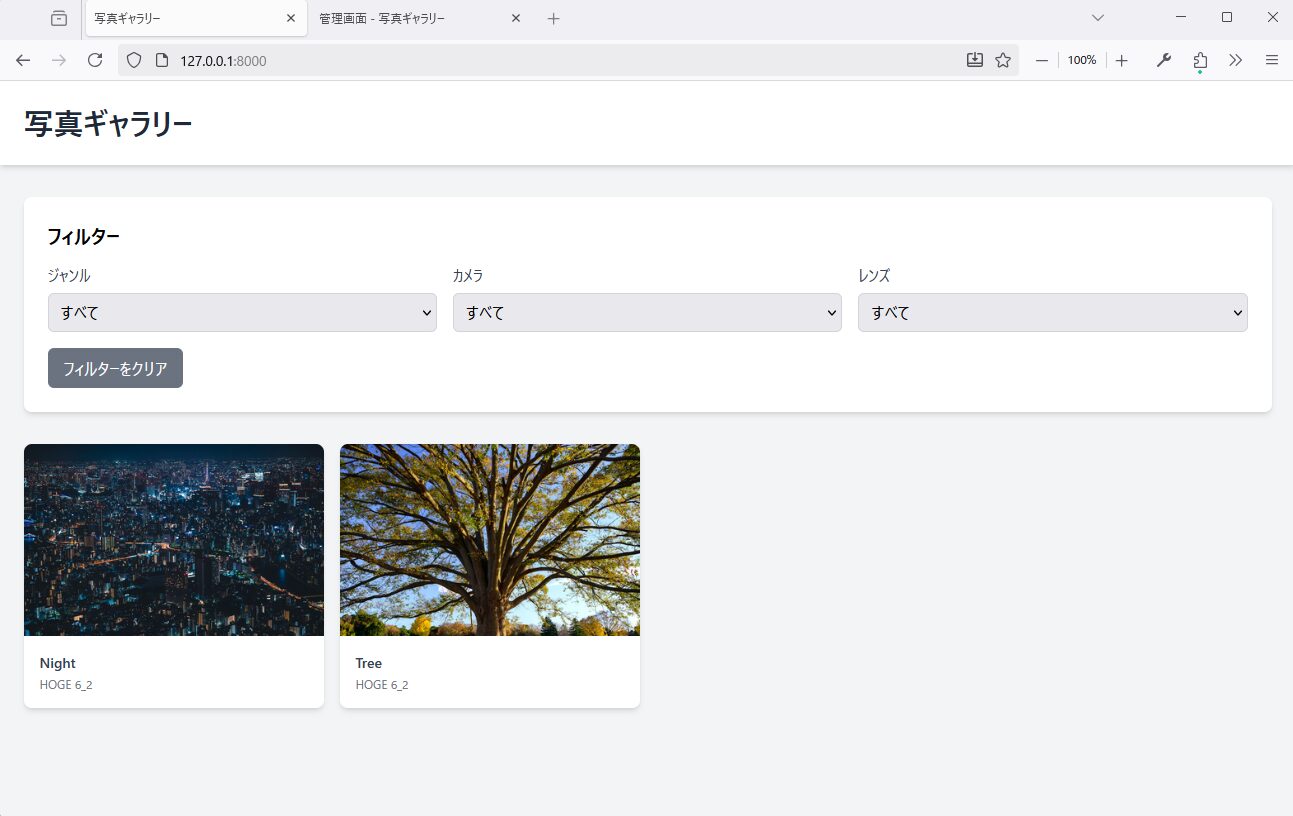
Task: Bookmark this page with the star icon
Action: [x=1003, y=60]
